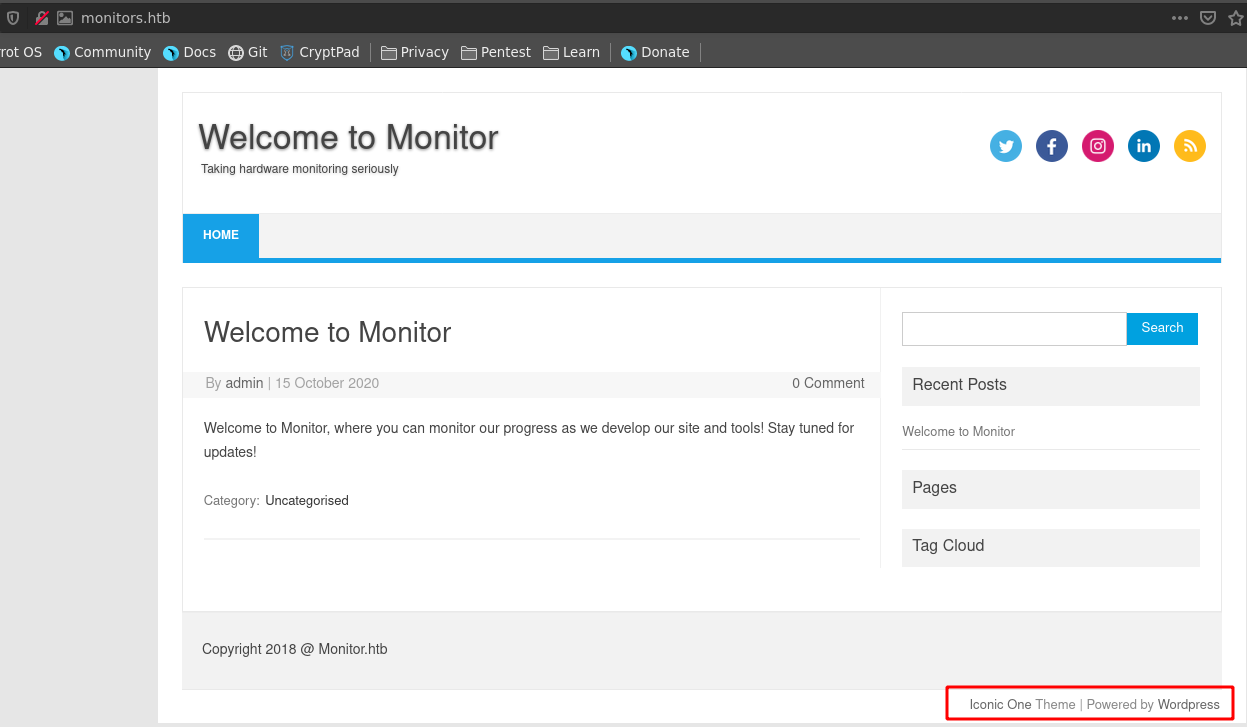Open the Community bookmark
Image resolution: width=1247 pixels, height=727 pixels.
(103, 52)
